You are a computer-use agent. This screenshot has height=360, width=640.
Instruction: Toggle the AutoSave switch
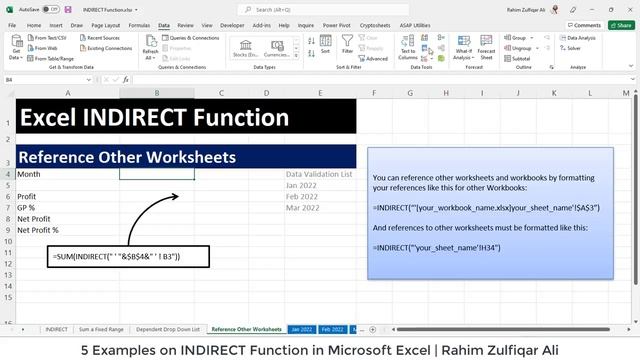51,9
